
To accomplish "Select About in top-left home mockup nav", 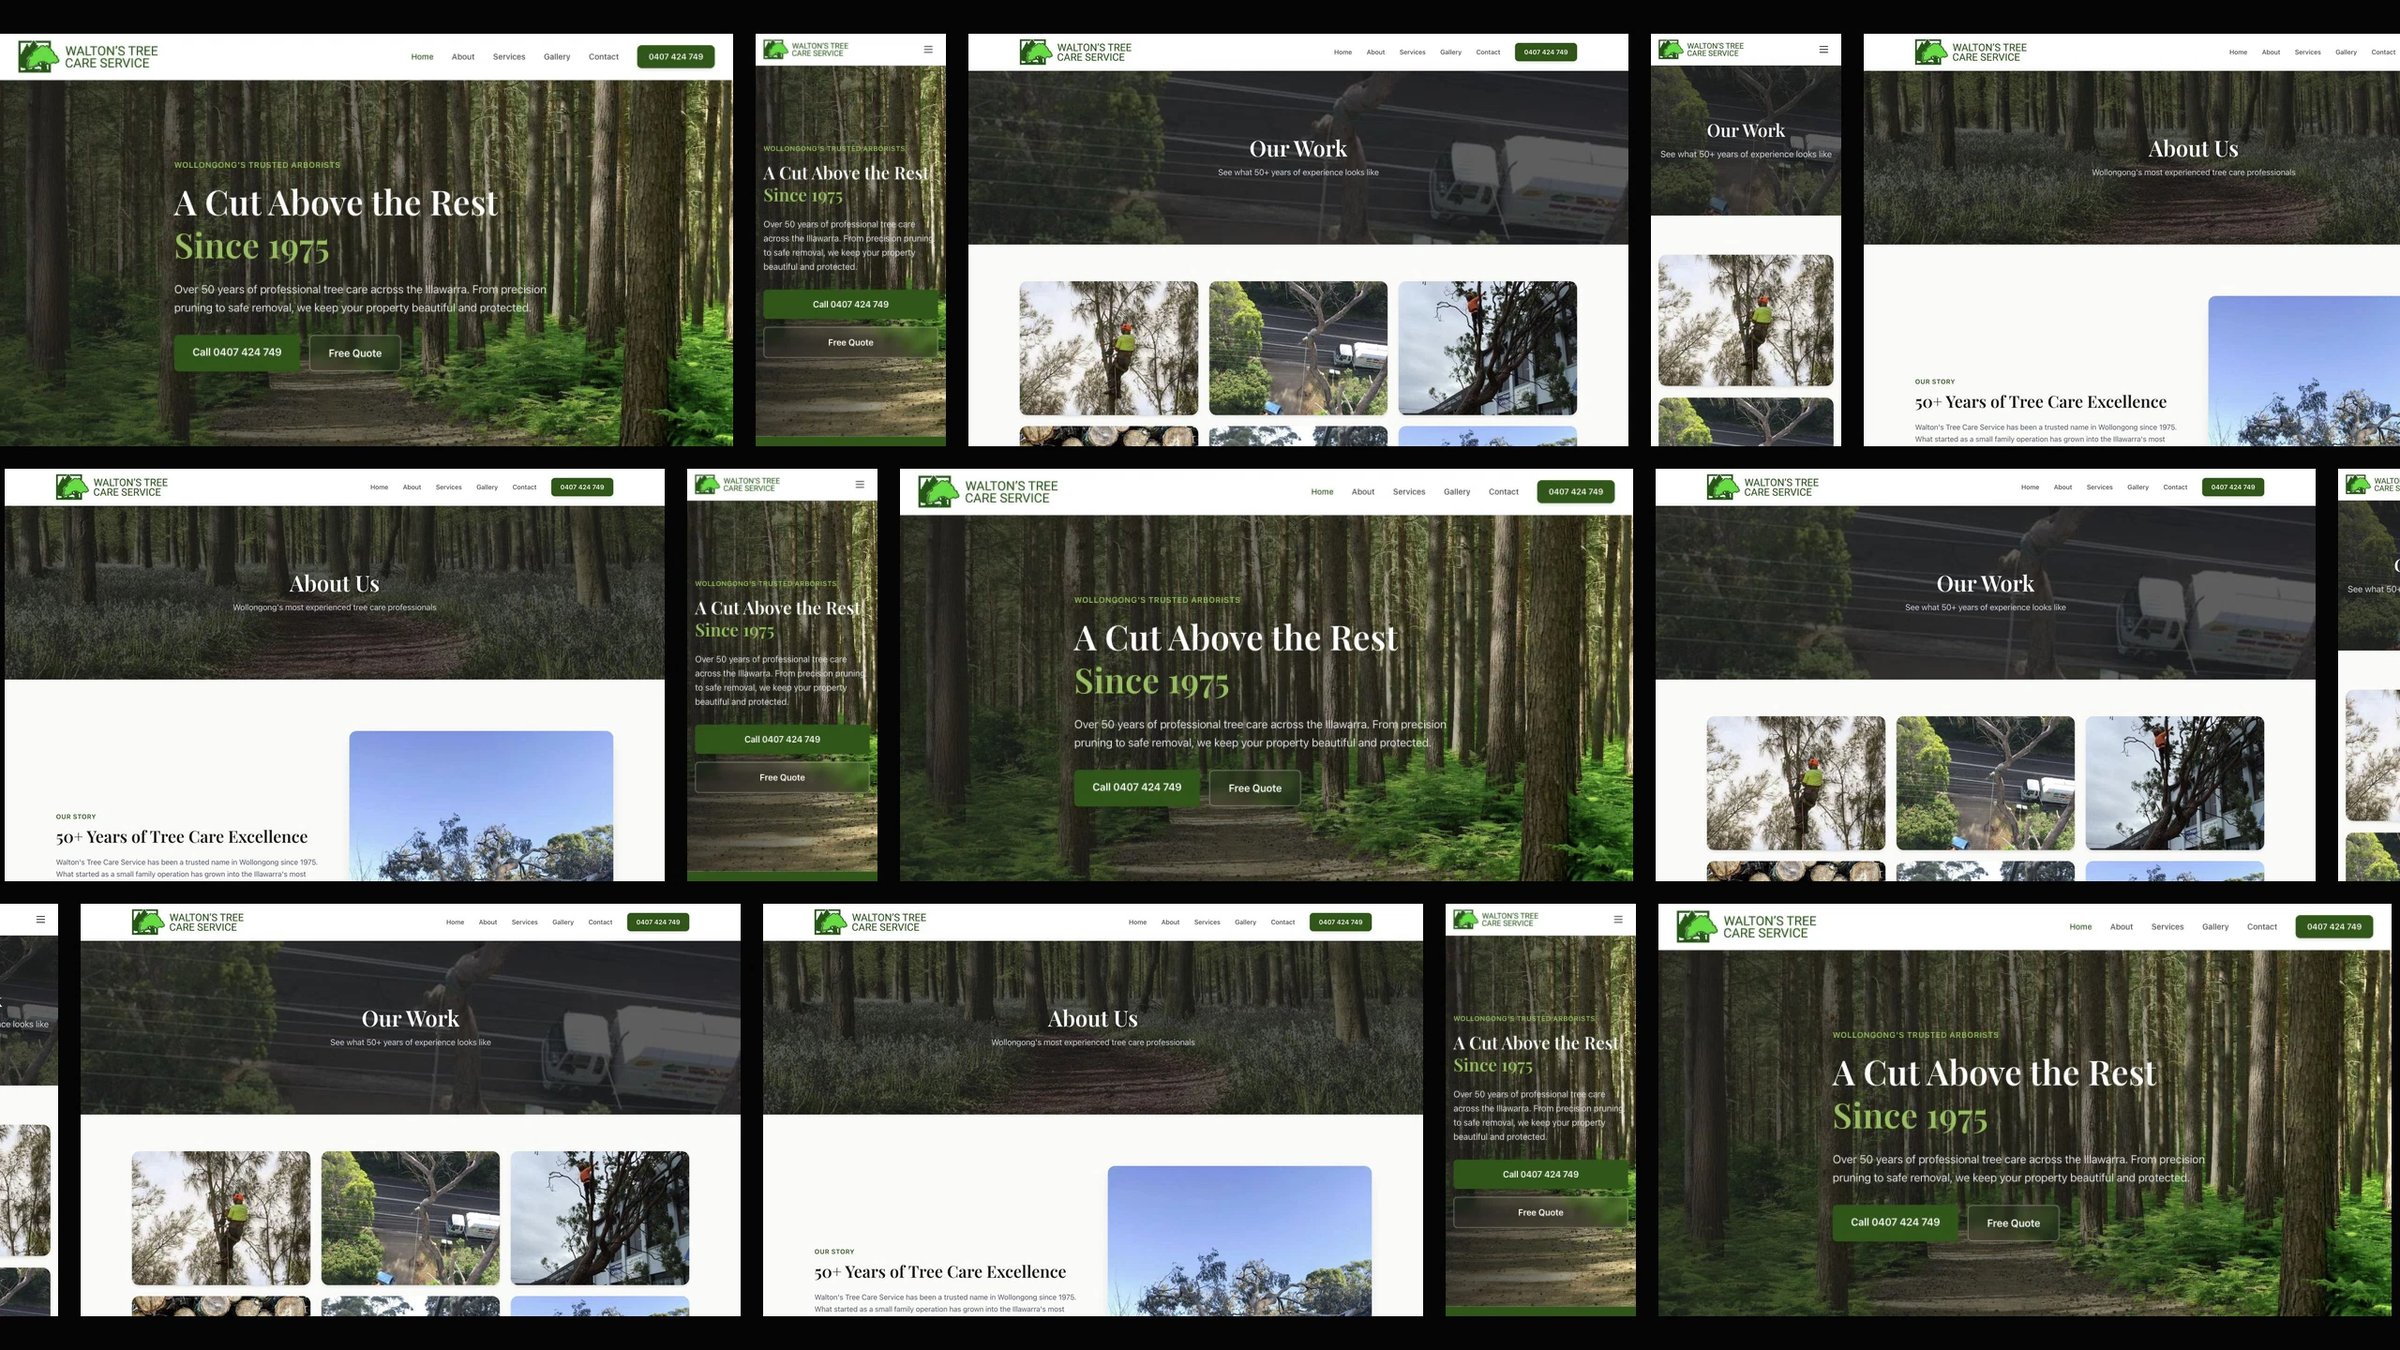I will click(463, 57).
